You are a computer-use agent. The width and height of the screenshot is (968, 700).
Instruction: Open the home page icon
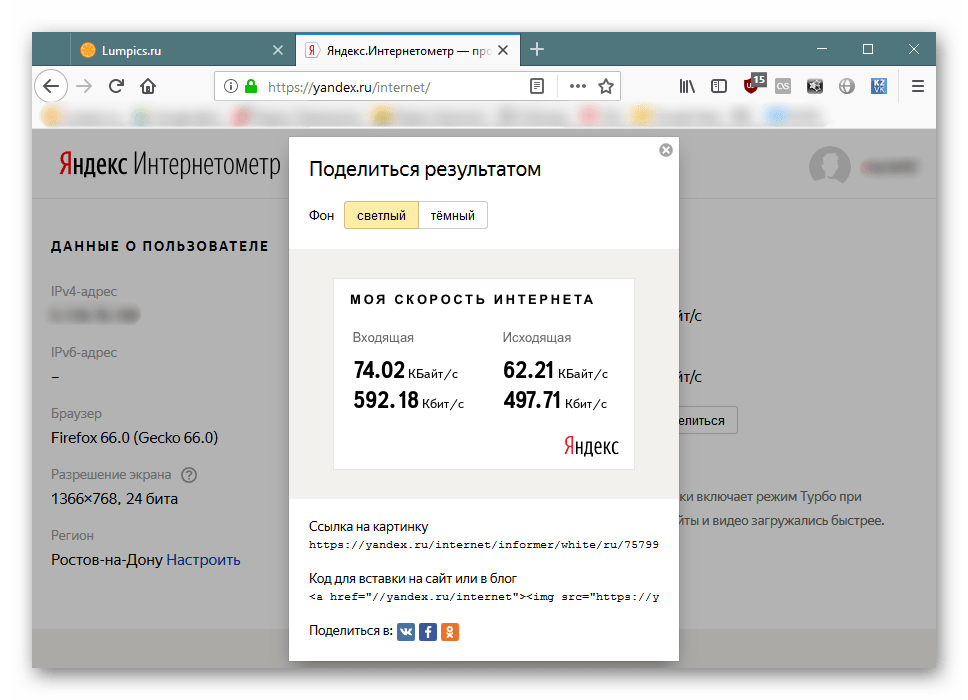(x=148, y=86)
